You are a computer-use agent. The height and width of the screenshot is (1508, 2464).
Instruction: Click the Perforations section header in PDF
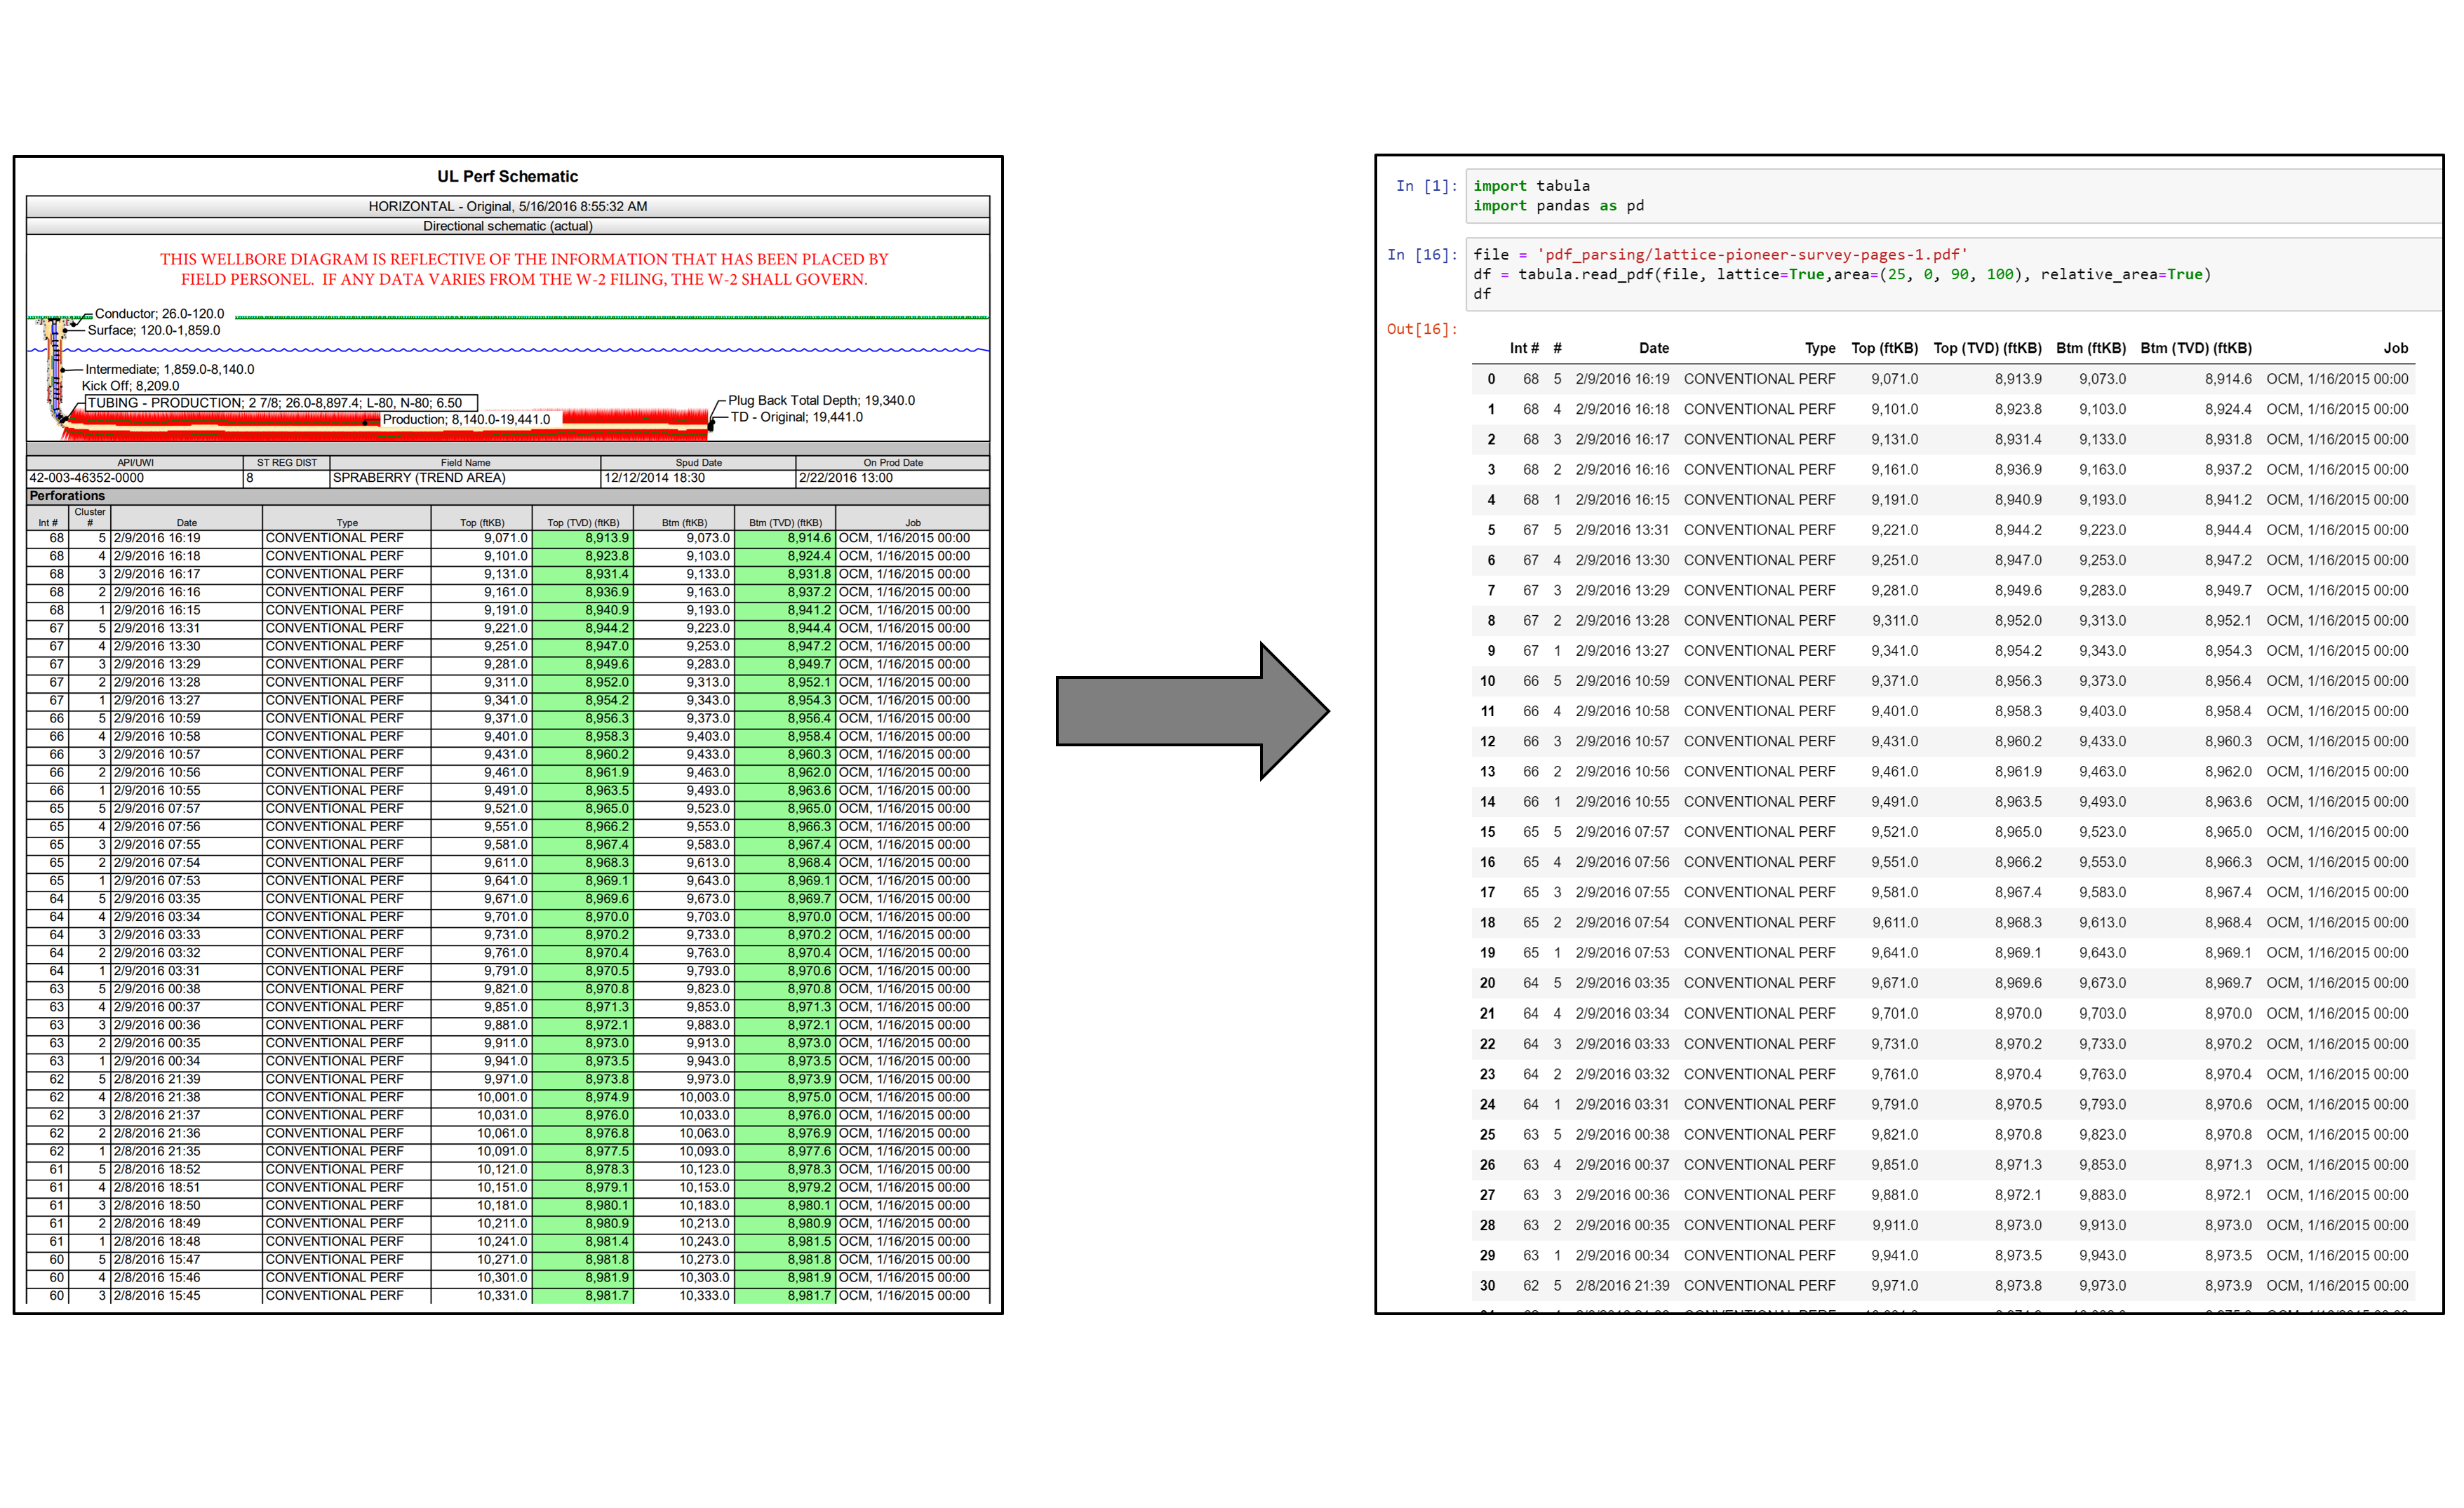67,496
